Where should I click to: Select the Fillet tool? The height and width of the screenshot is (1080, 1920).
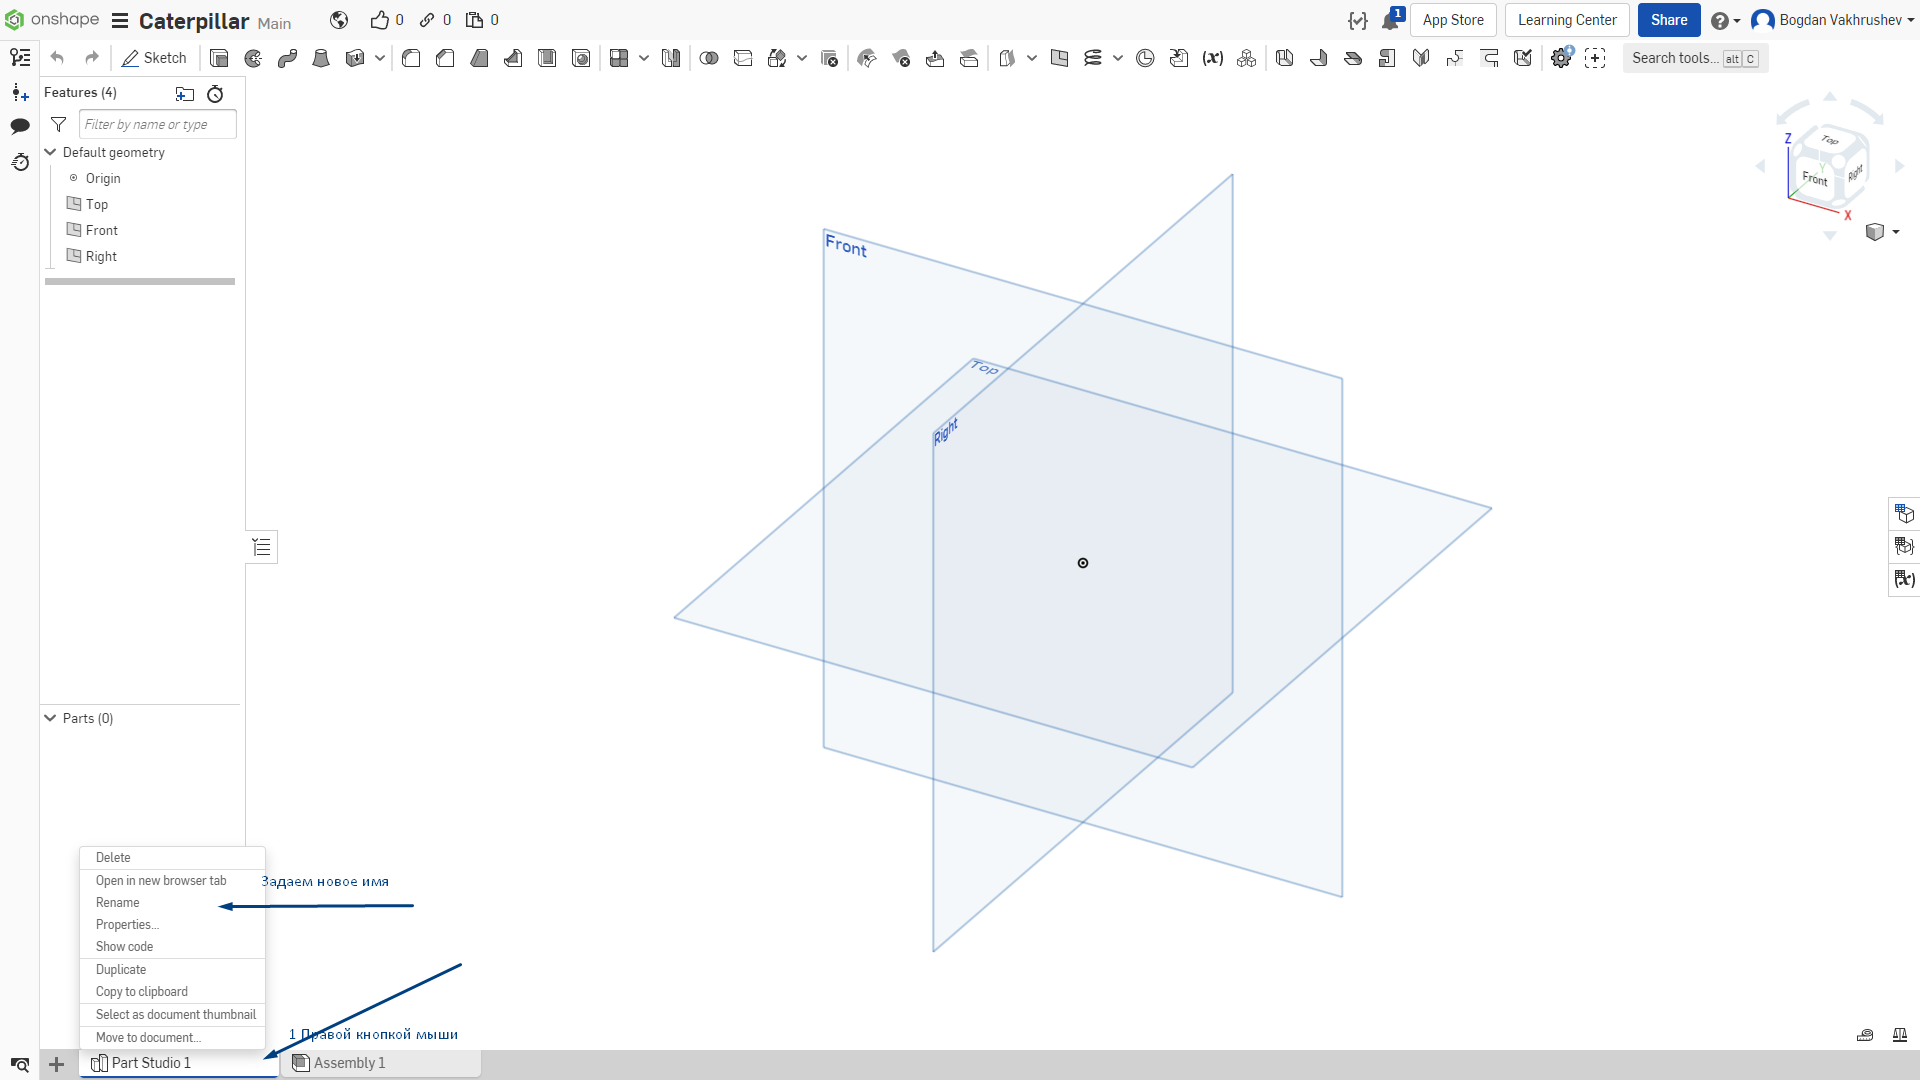point(411,58)
